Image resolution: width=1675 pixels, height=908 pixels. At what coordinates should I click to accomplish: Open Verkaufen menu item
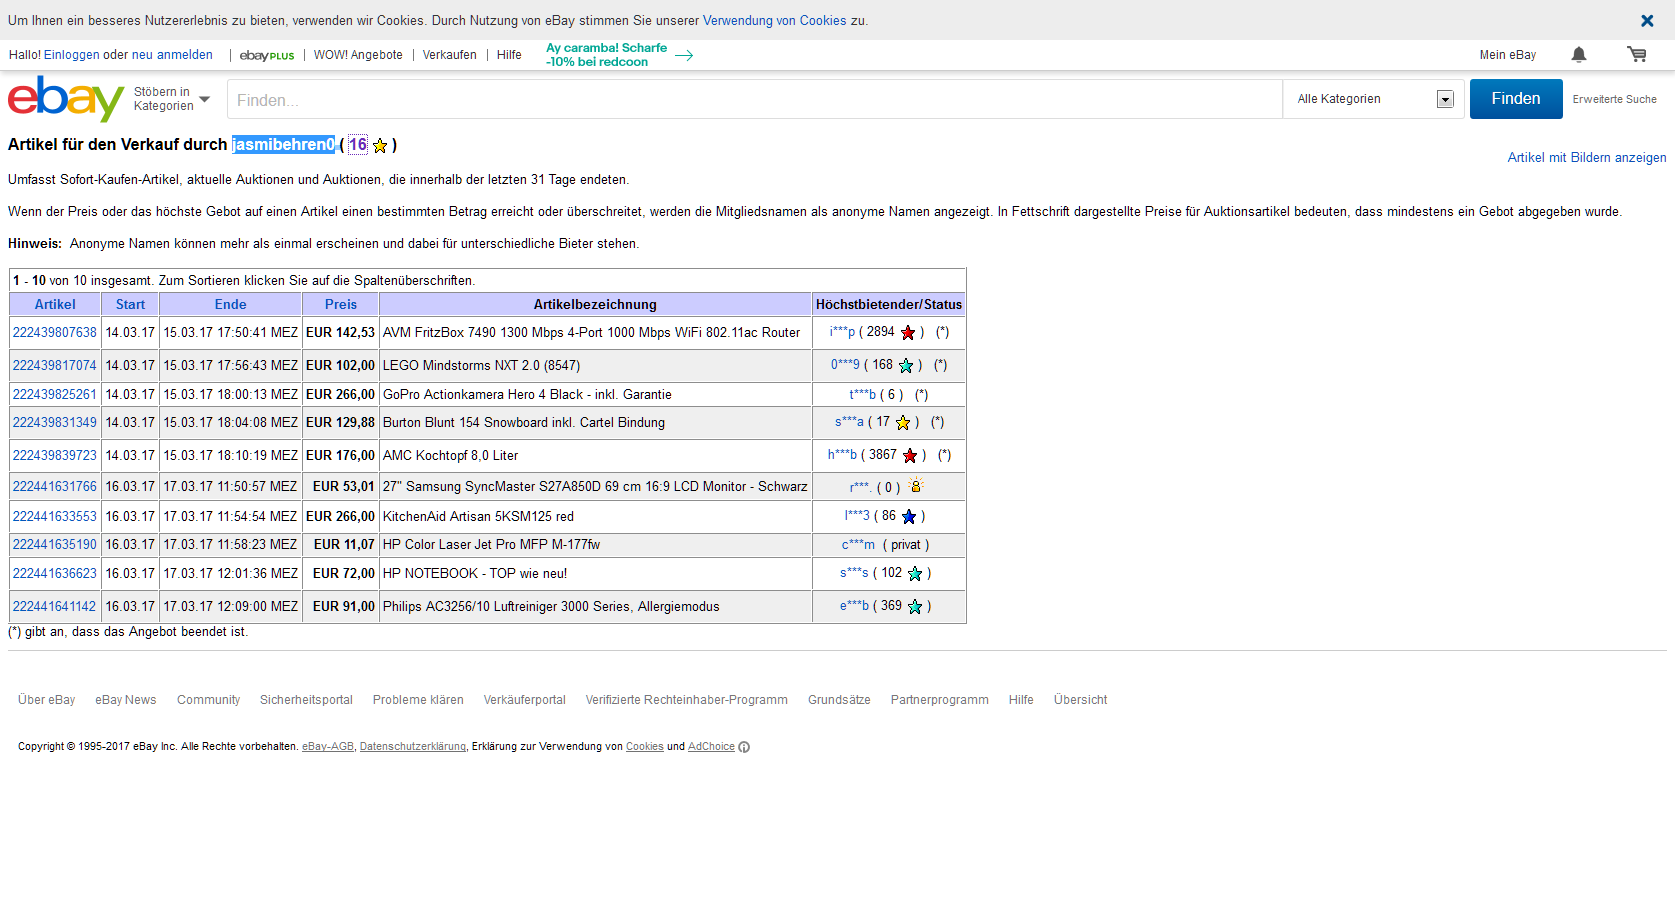click(450, 55)
